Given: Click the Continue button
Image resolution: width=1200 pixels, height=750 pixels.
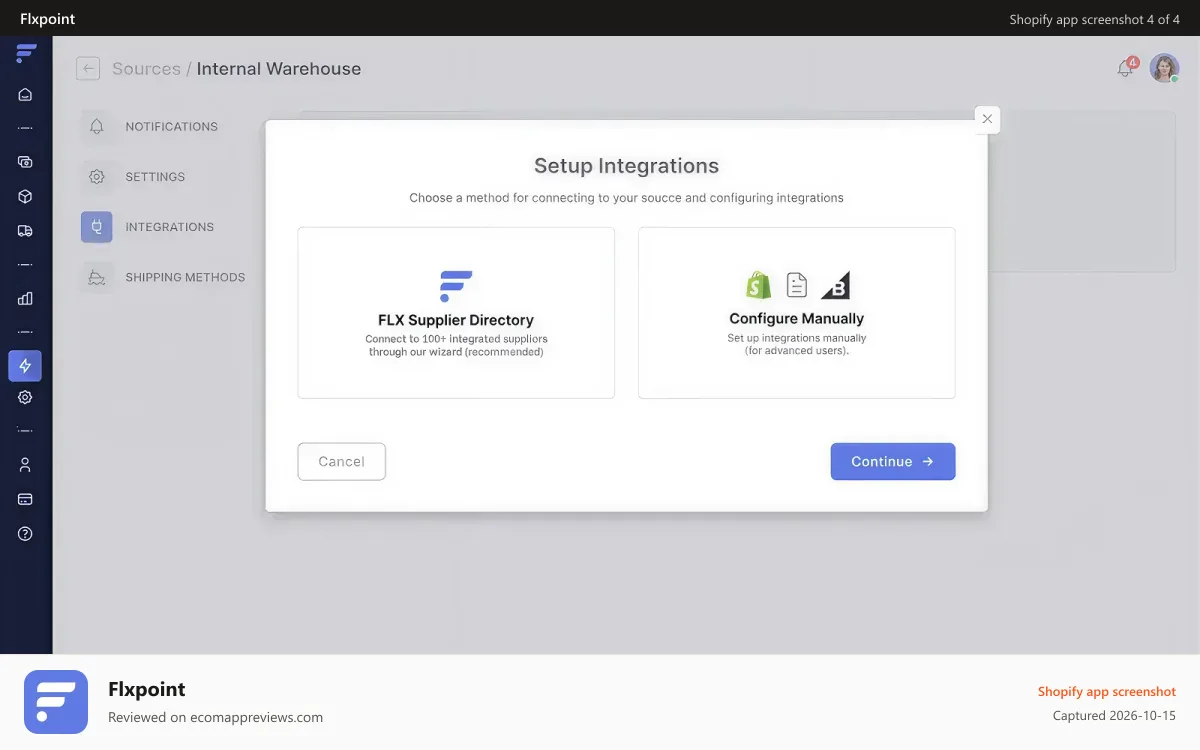Looking at the screenshot, I should tap(893, 461).
